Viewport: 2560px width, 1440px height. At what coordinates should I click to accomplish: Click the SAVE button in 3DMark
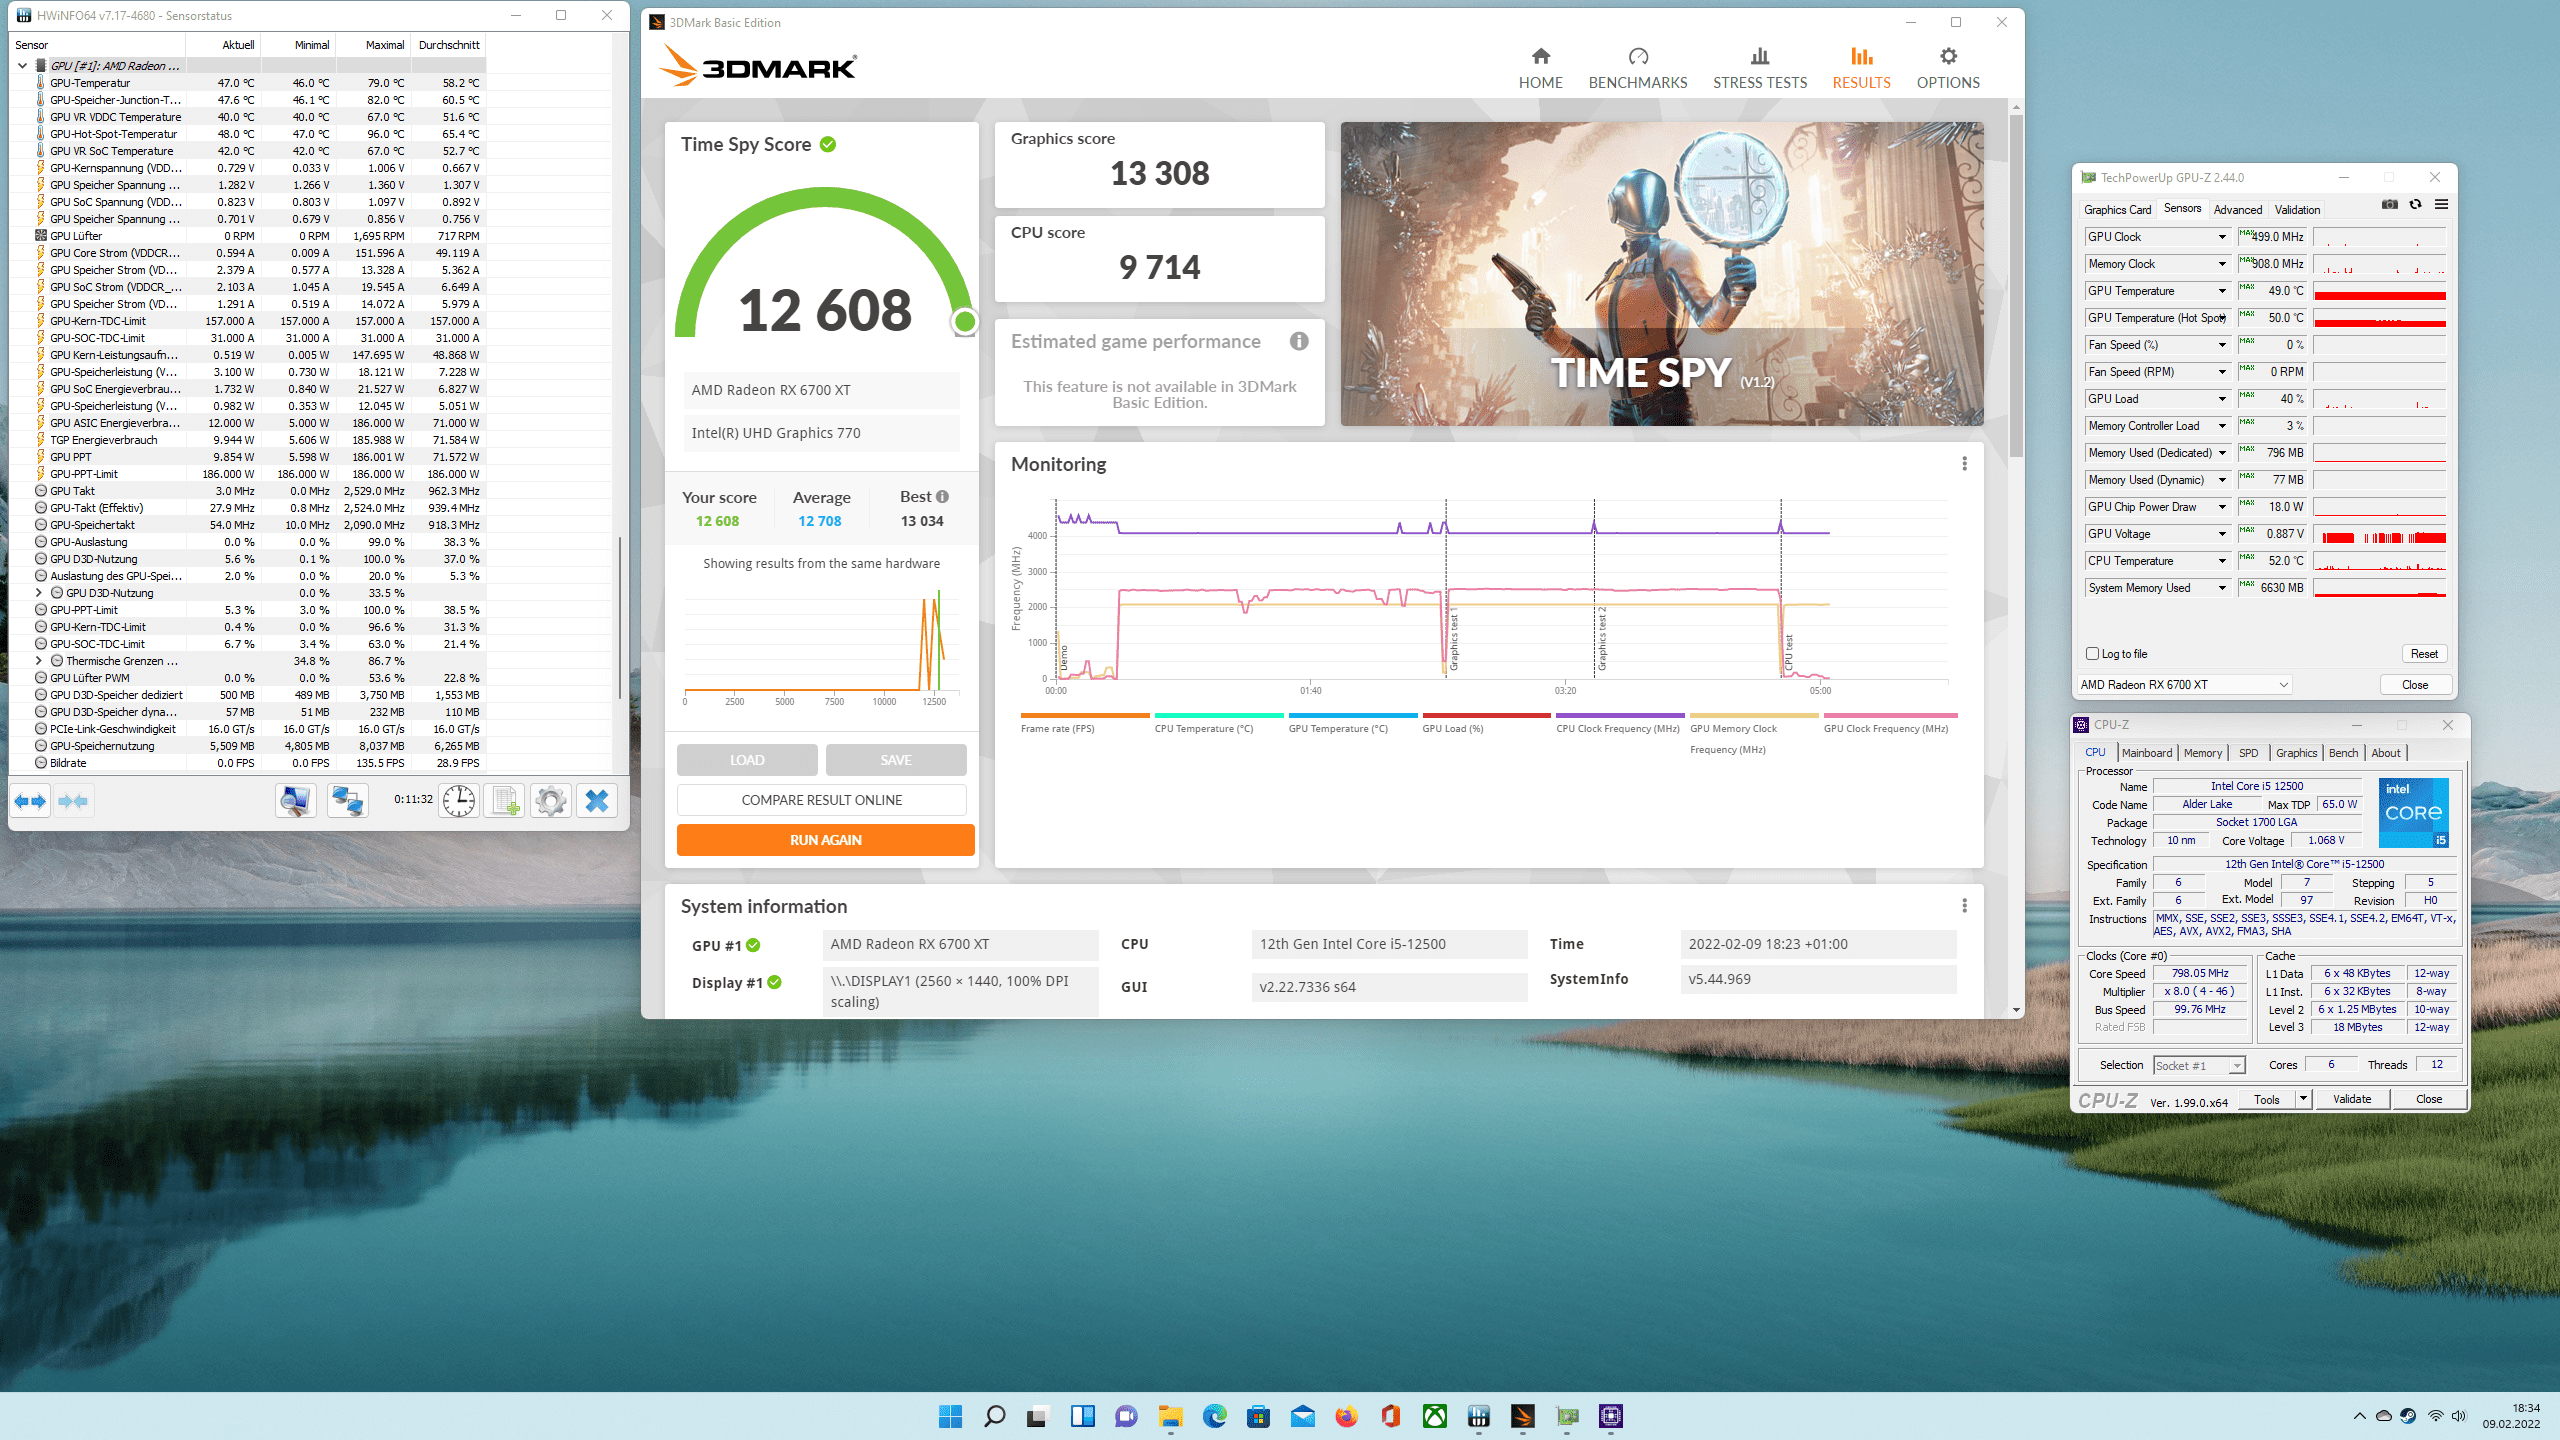tap(896, 760)
